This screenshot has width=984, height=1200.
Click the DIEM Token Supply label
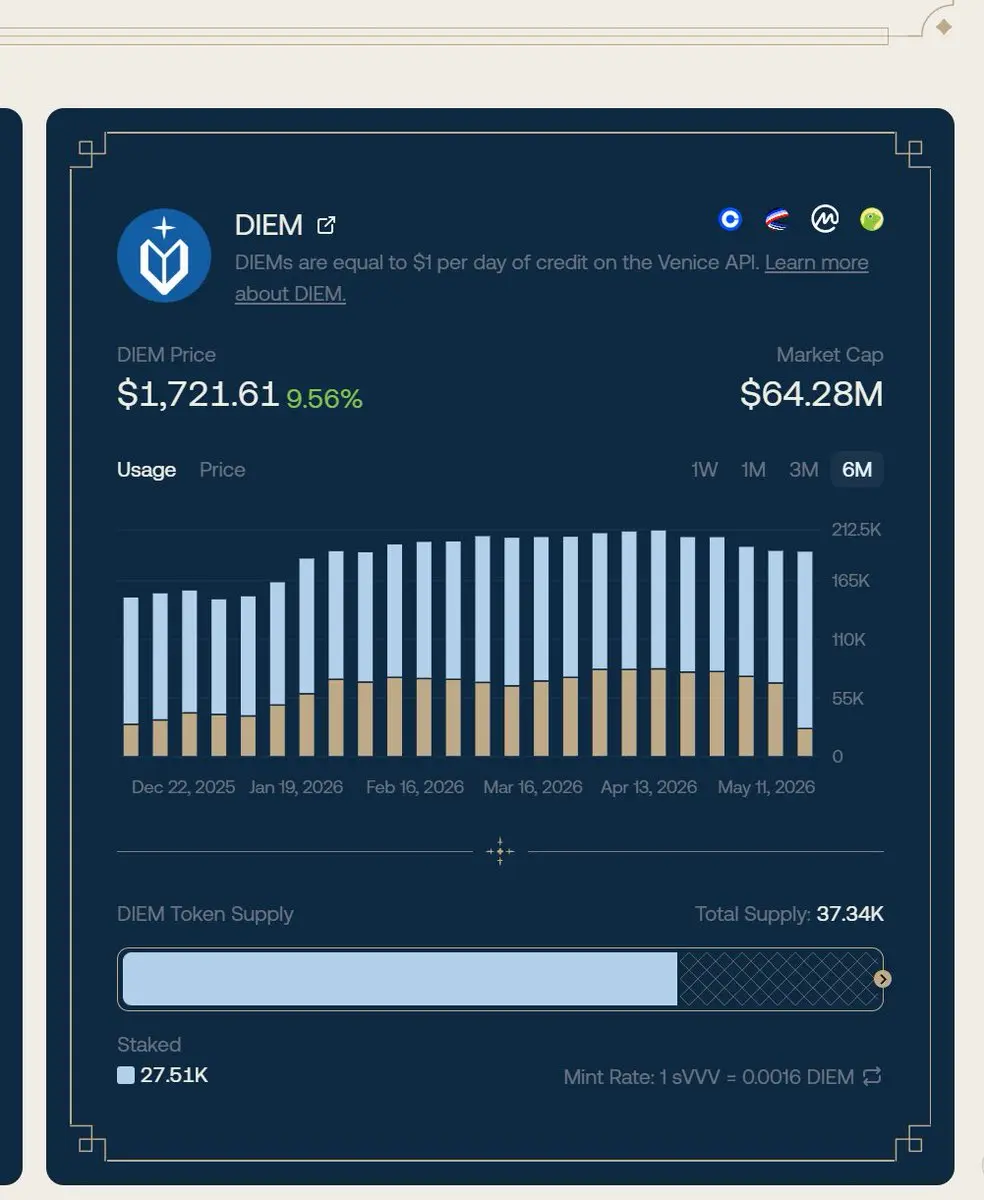coord(205,914)
